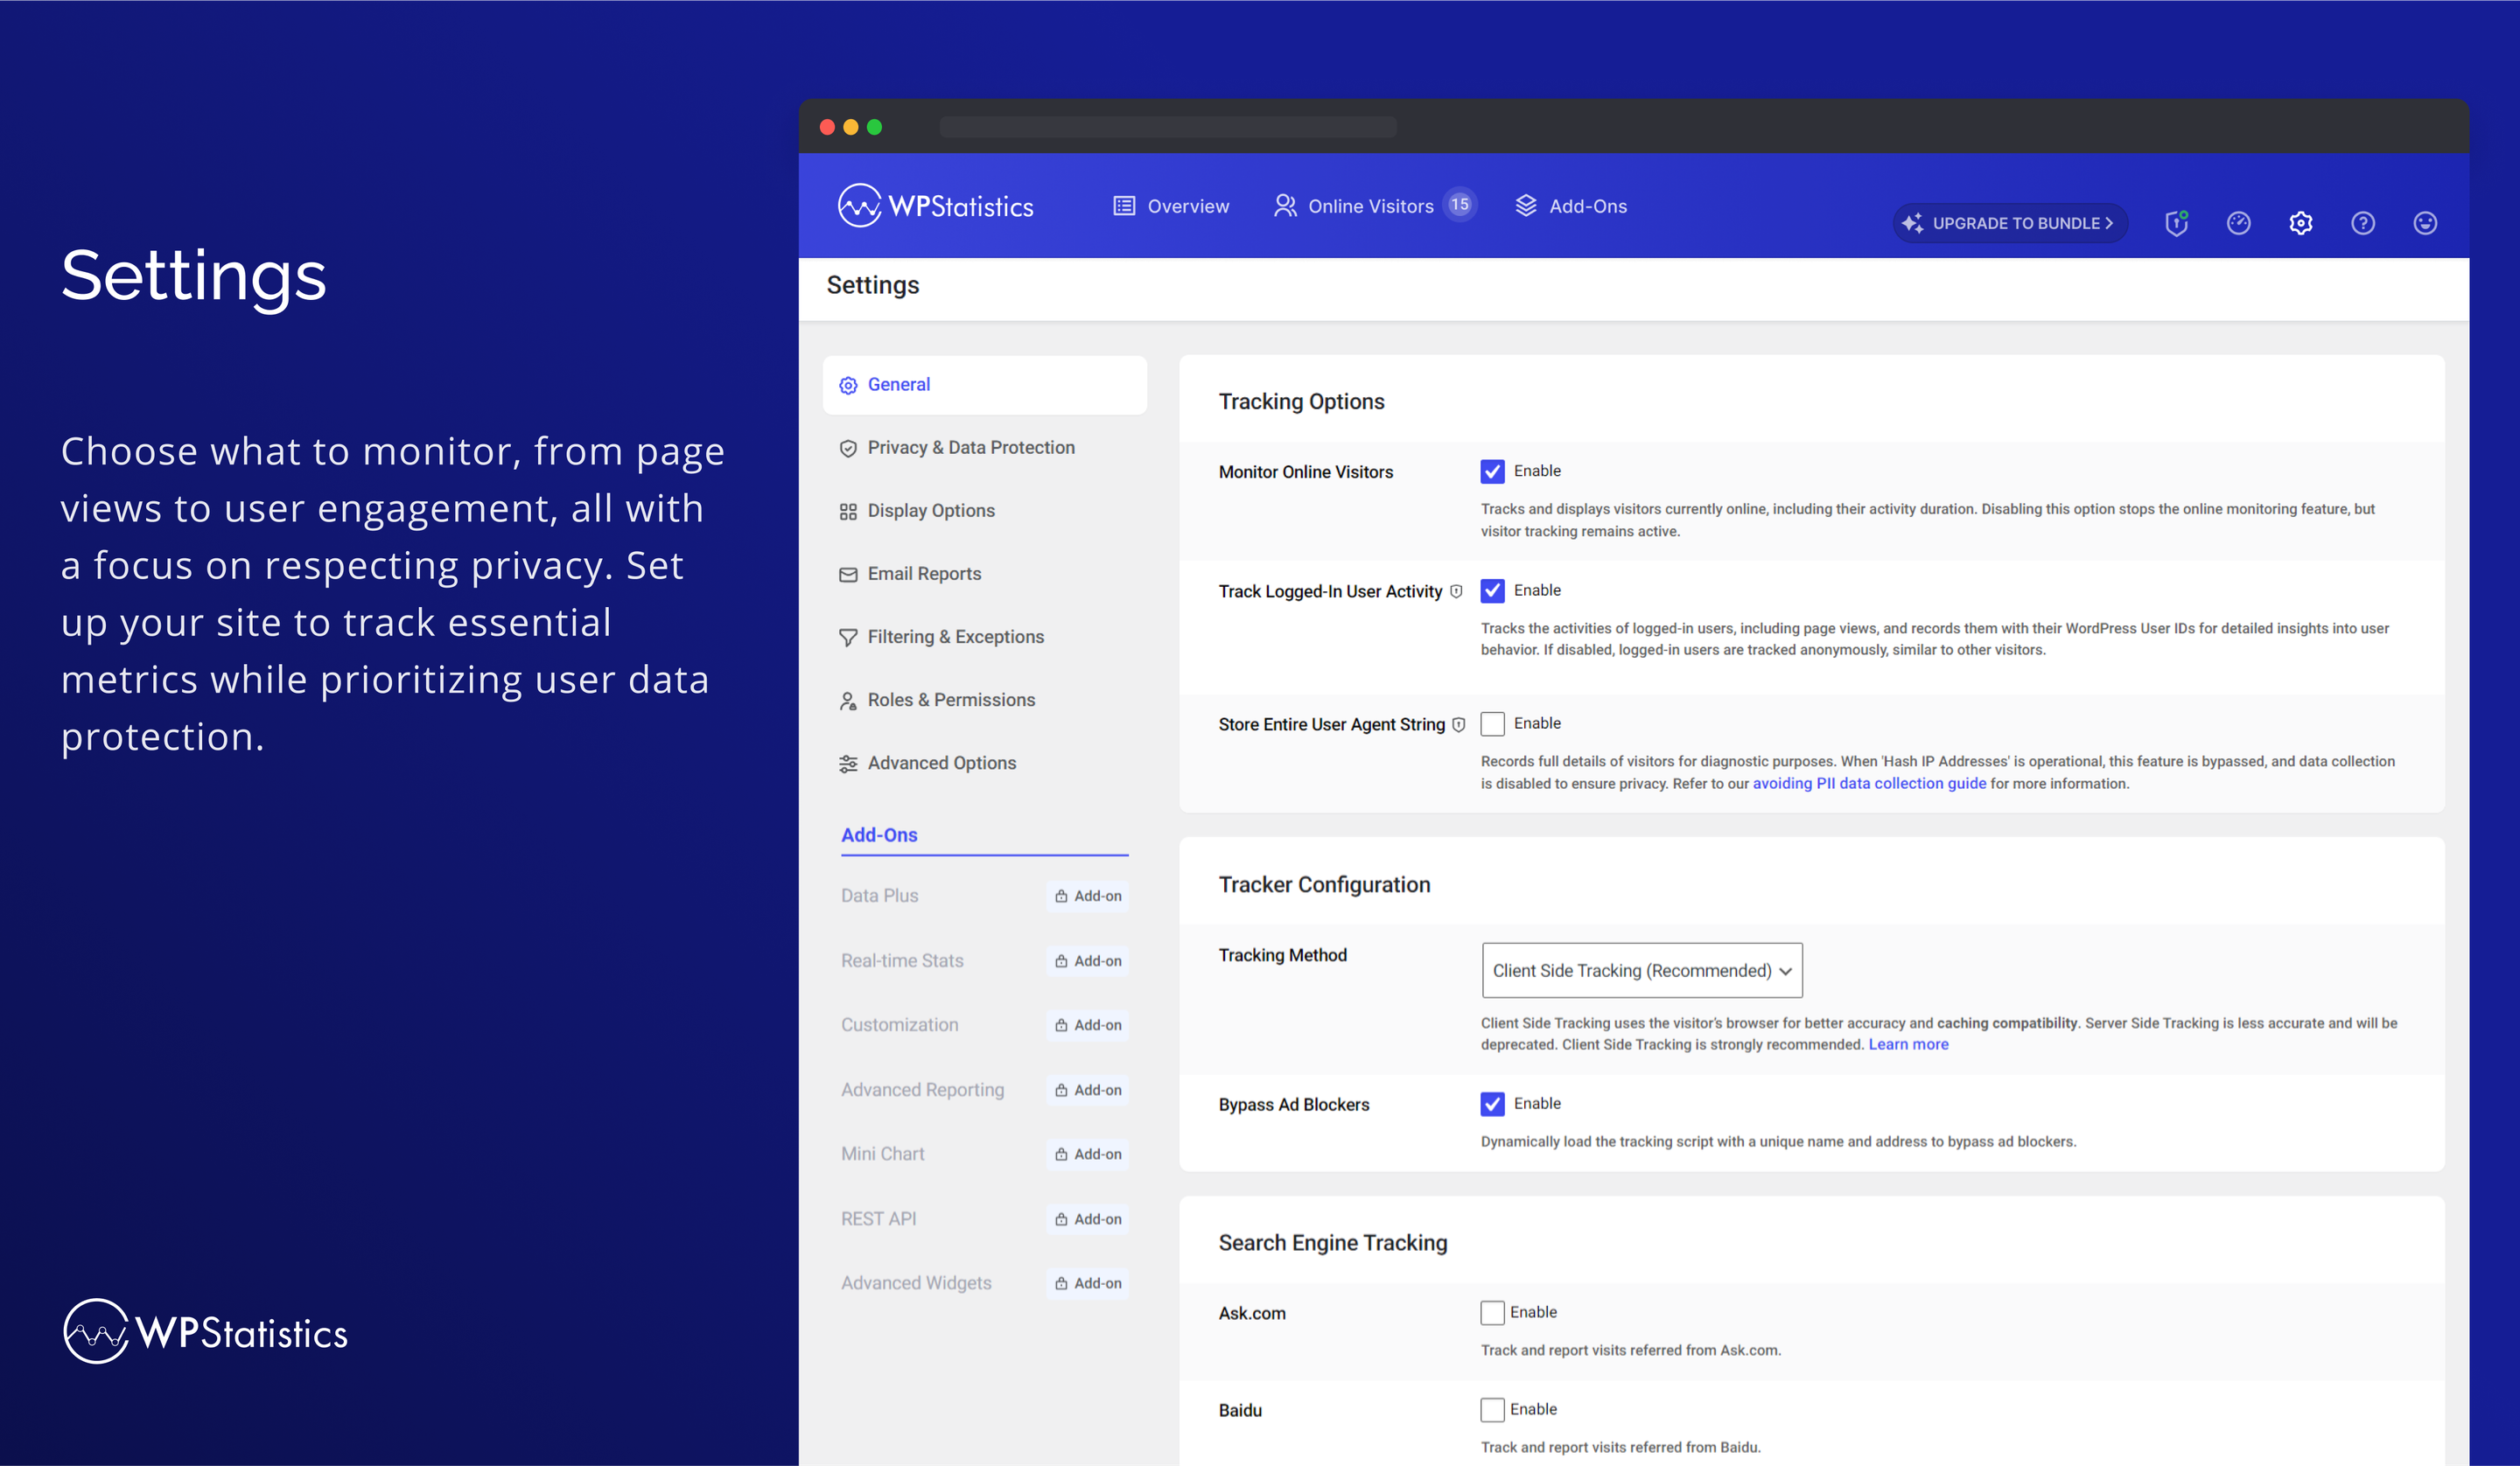Click the Filtering funnel icon
The height and width of the screenshot is (1466, 2520).
(848, 637)
